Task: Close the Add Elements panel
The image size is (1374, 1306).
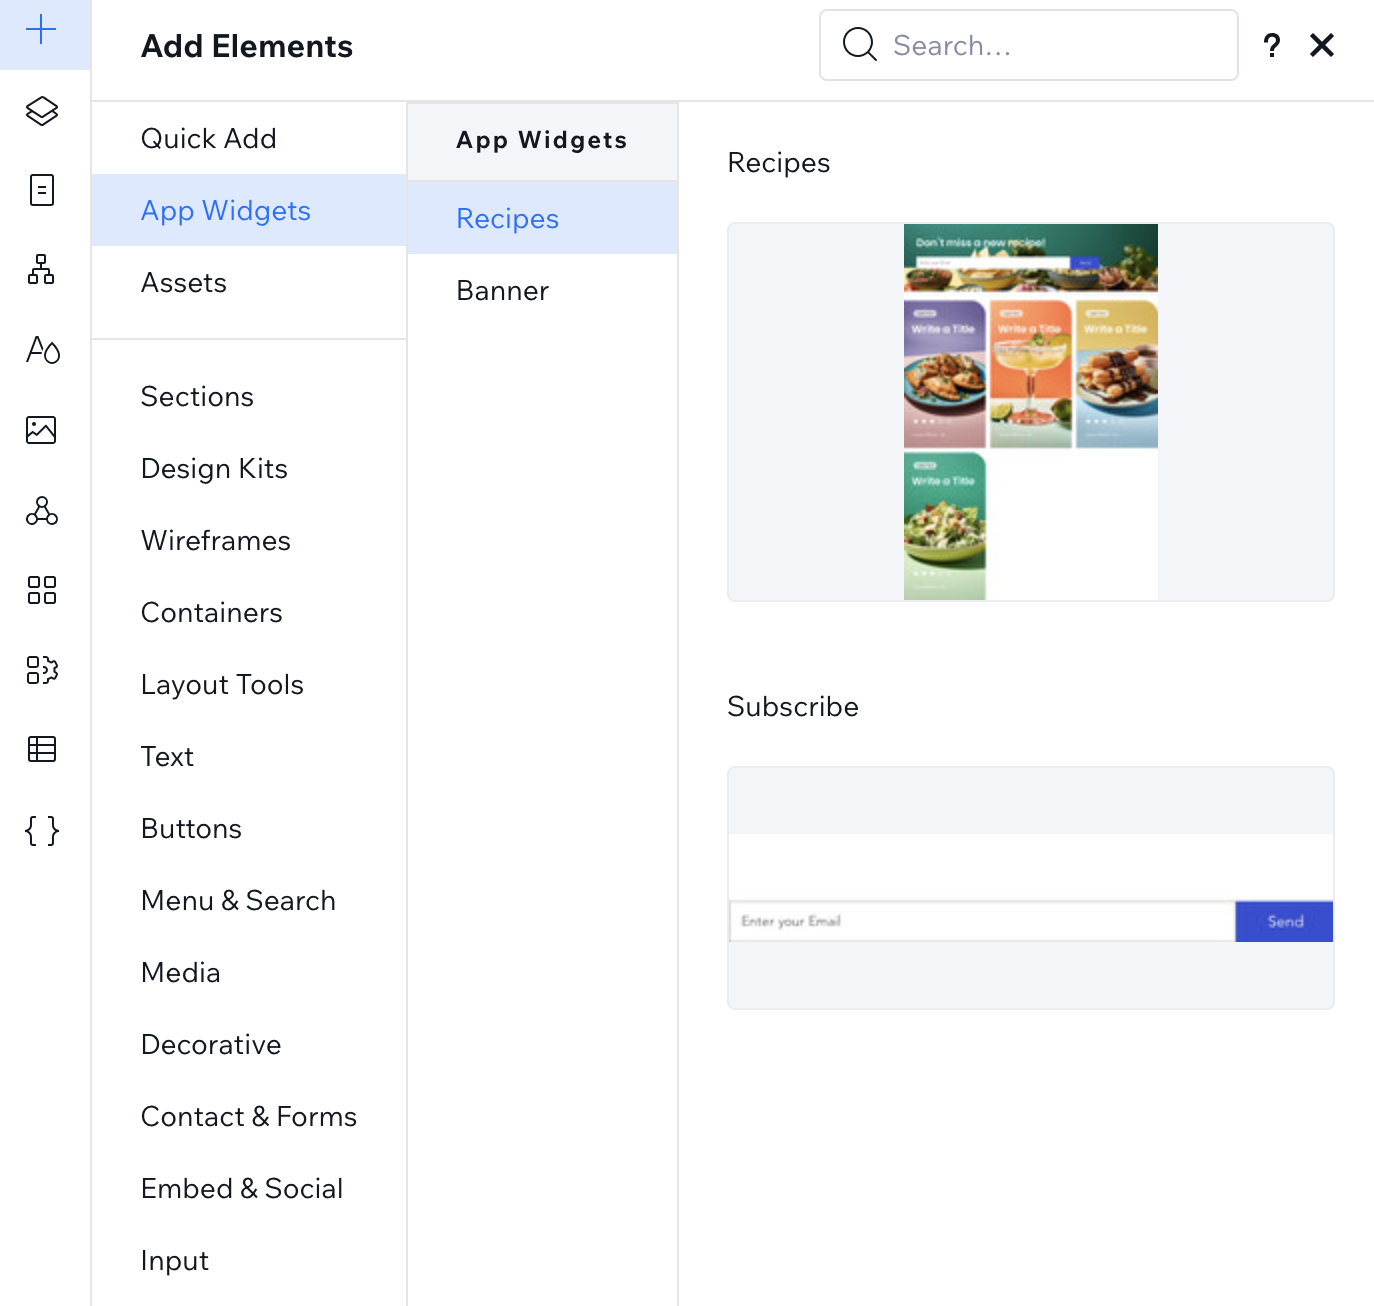Action: [1321, 45]
